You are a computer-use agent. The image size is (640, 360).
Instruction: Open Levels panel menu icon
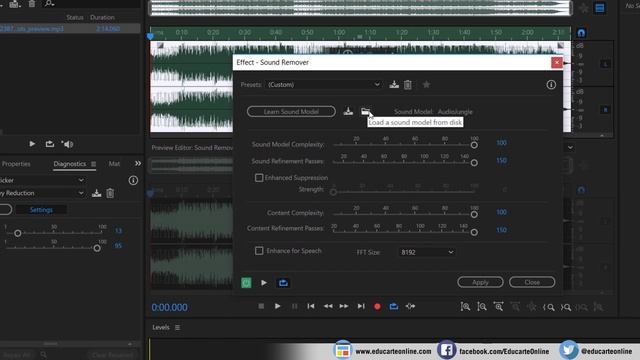pyautogui.click(x=178, y=327)
